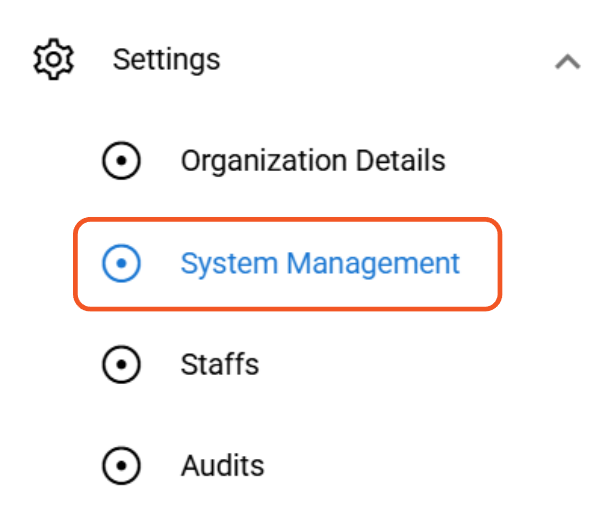Click the Audits bullet icon
The image size is (611, 525).
point(122,466)
